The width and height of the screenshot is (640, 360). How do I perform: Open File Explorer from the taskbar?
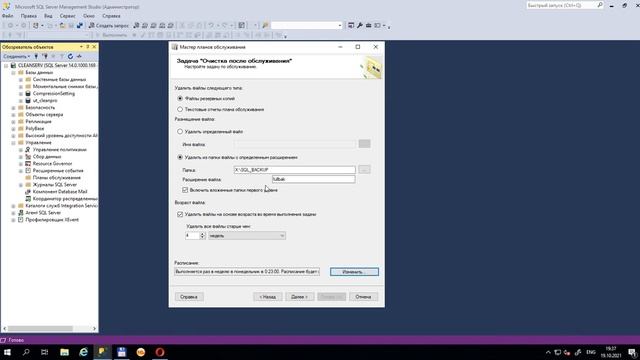click(64, 352)
